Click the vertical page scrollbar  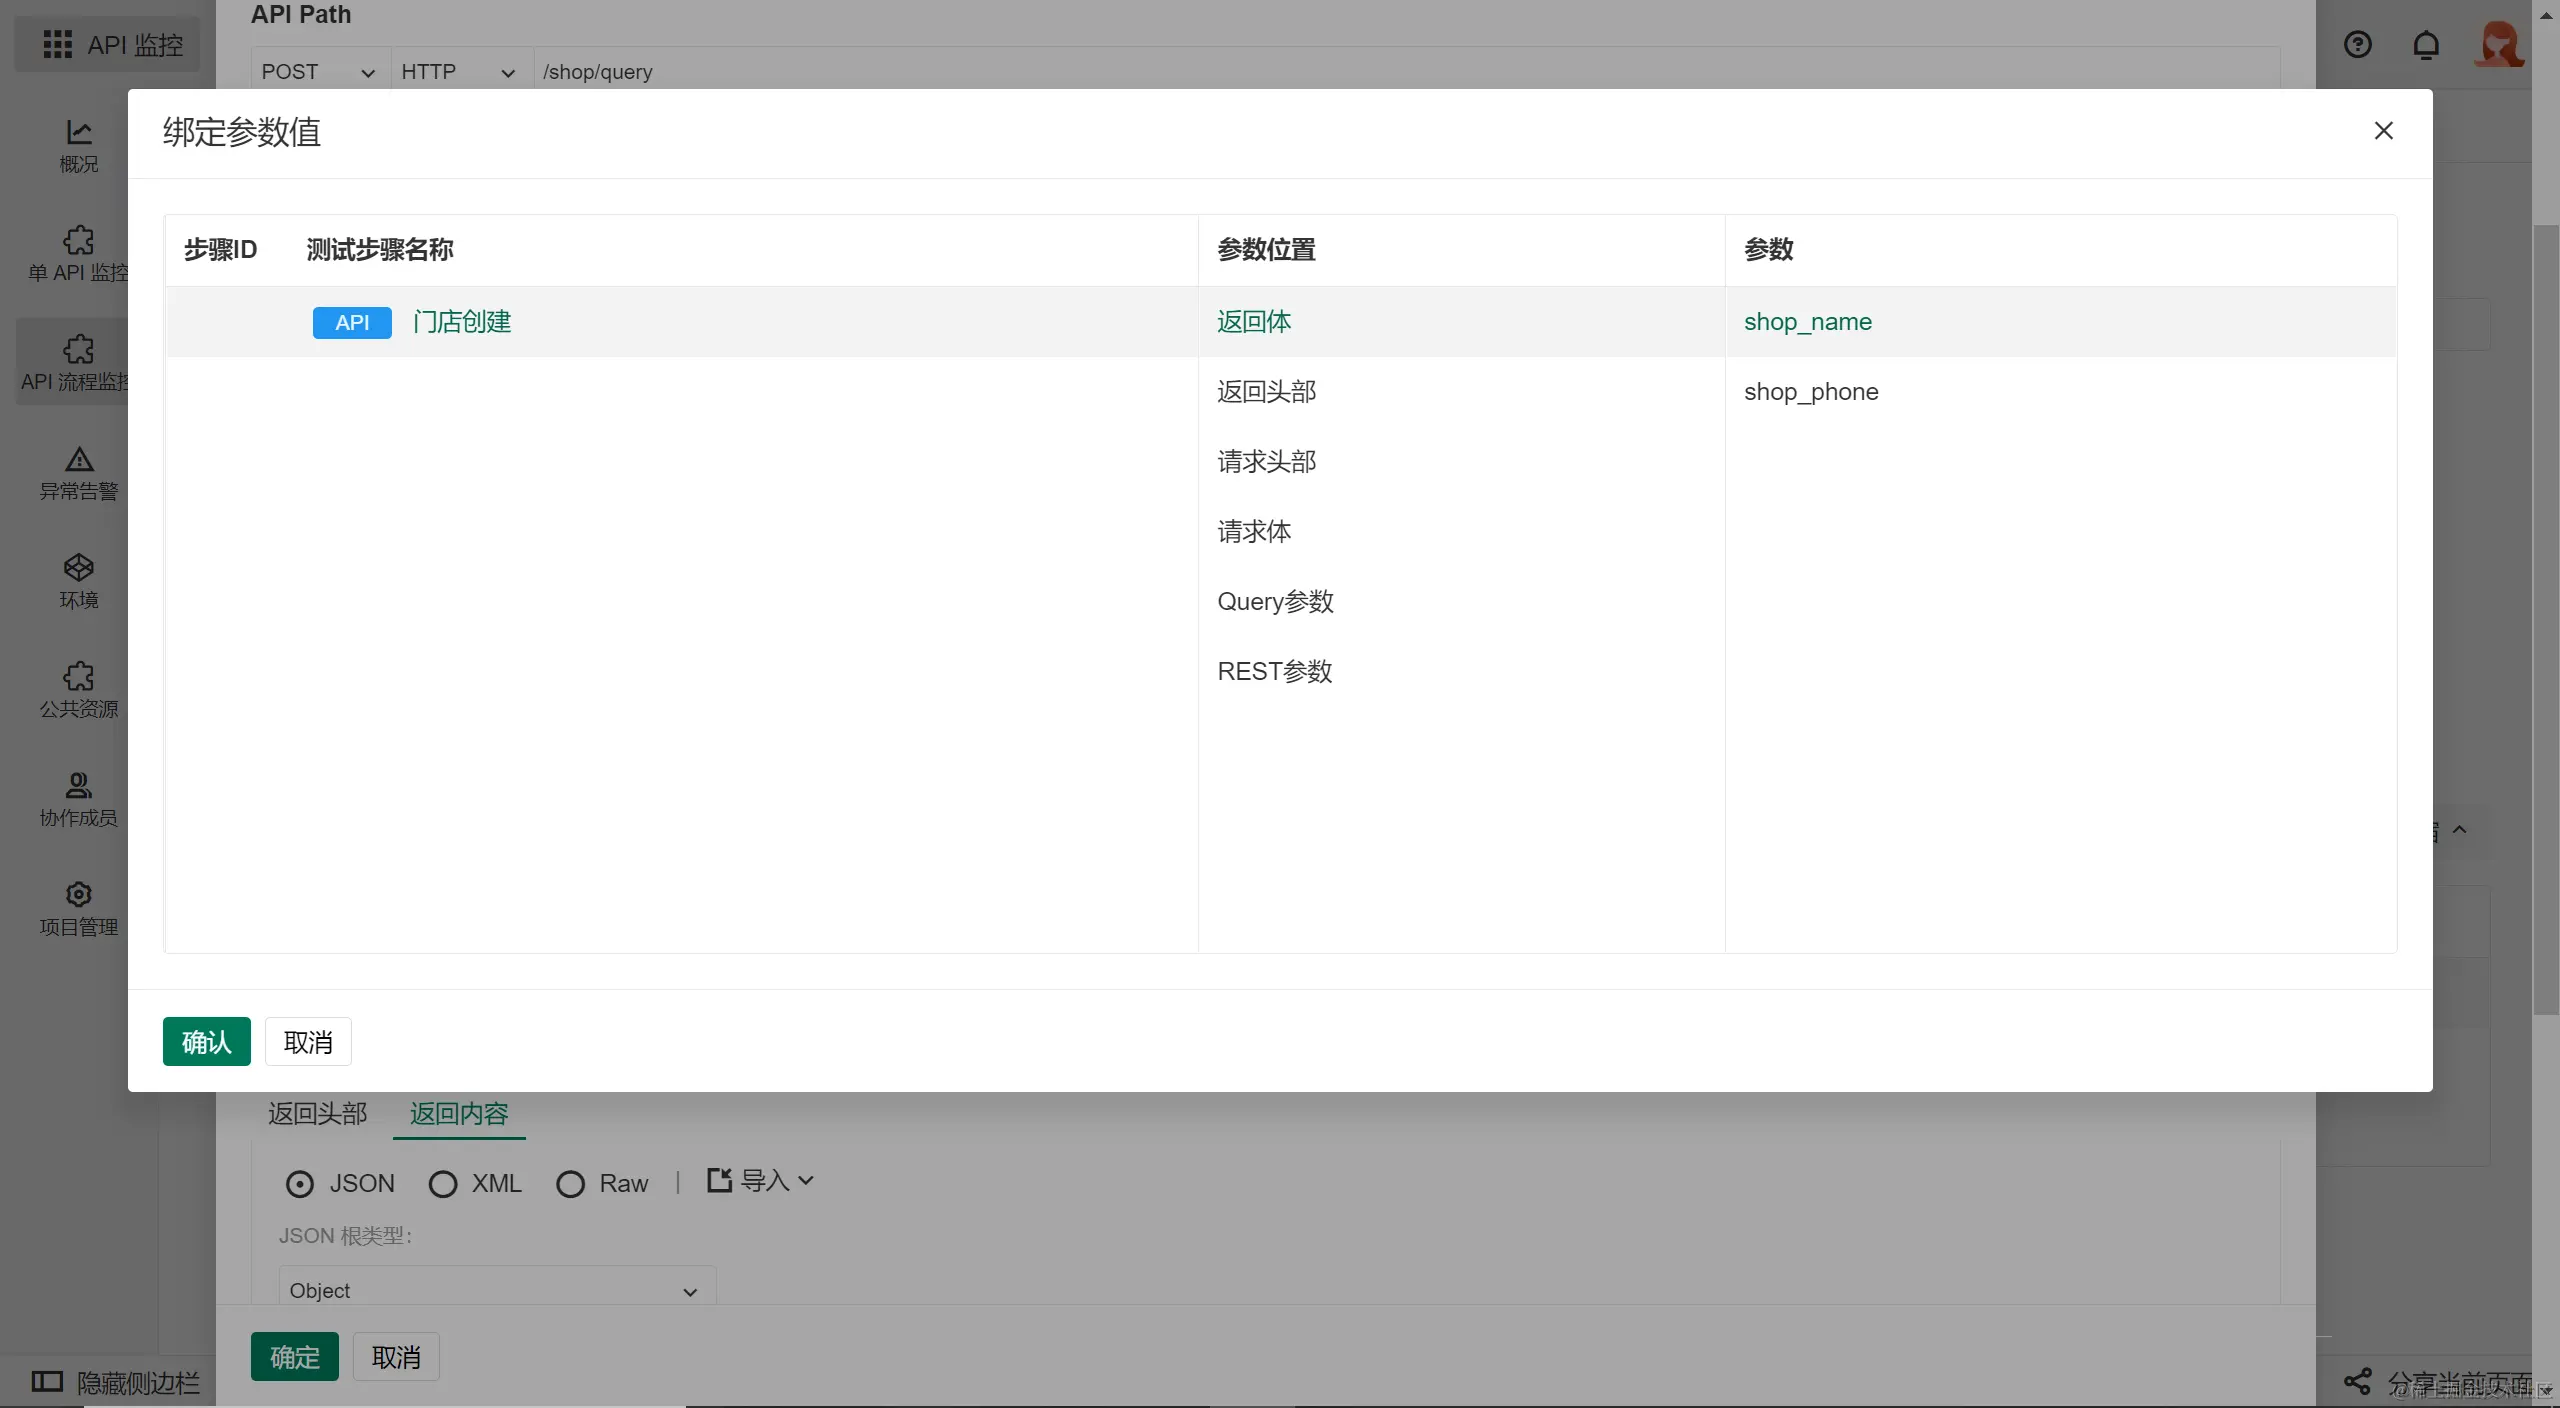(2545, 620)
